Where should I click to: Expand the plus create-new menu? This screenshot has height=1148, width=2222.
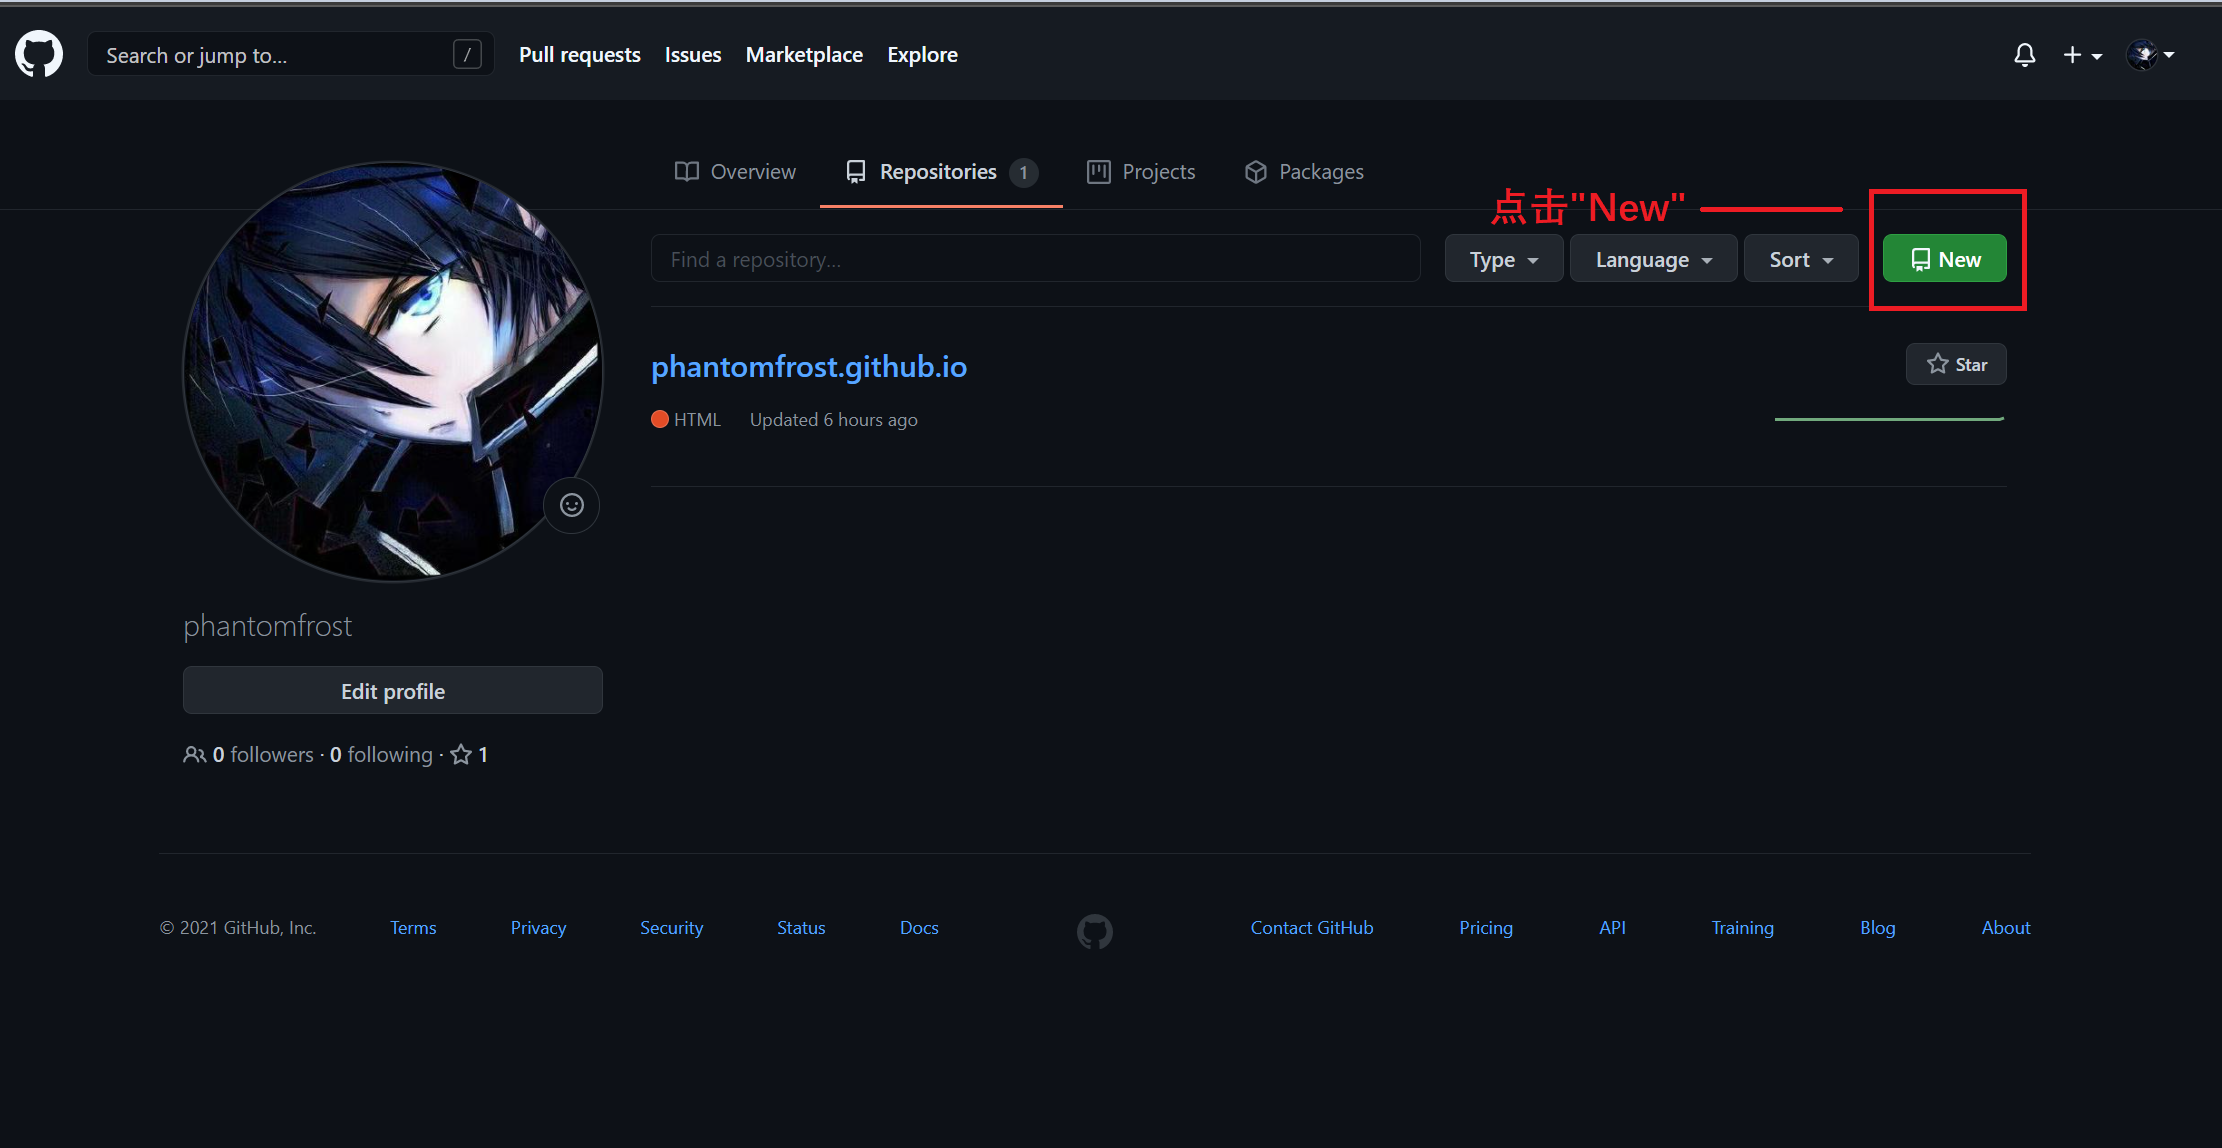[2082, 55]
